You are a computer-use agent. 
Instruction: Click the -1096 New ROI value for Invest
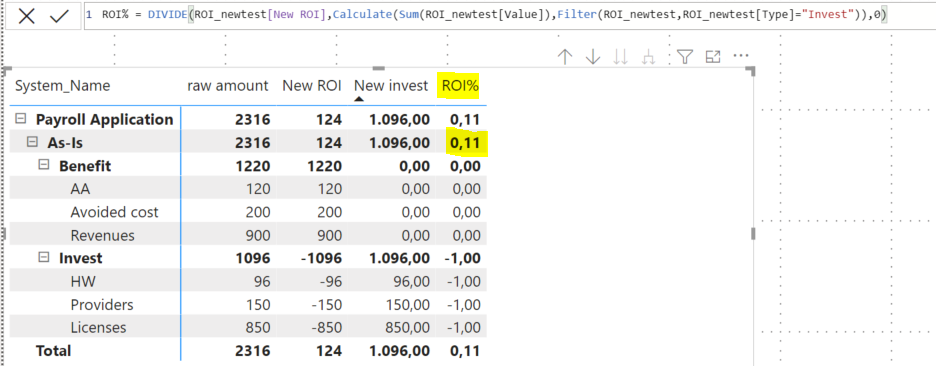point(321,259)
